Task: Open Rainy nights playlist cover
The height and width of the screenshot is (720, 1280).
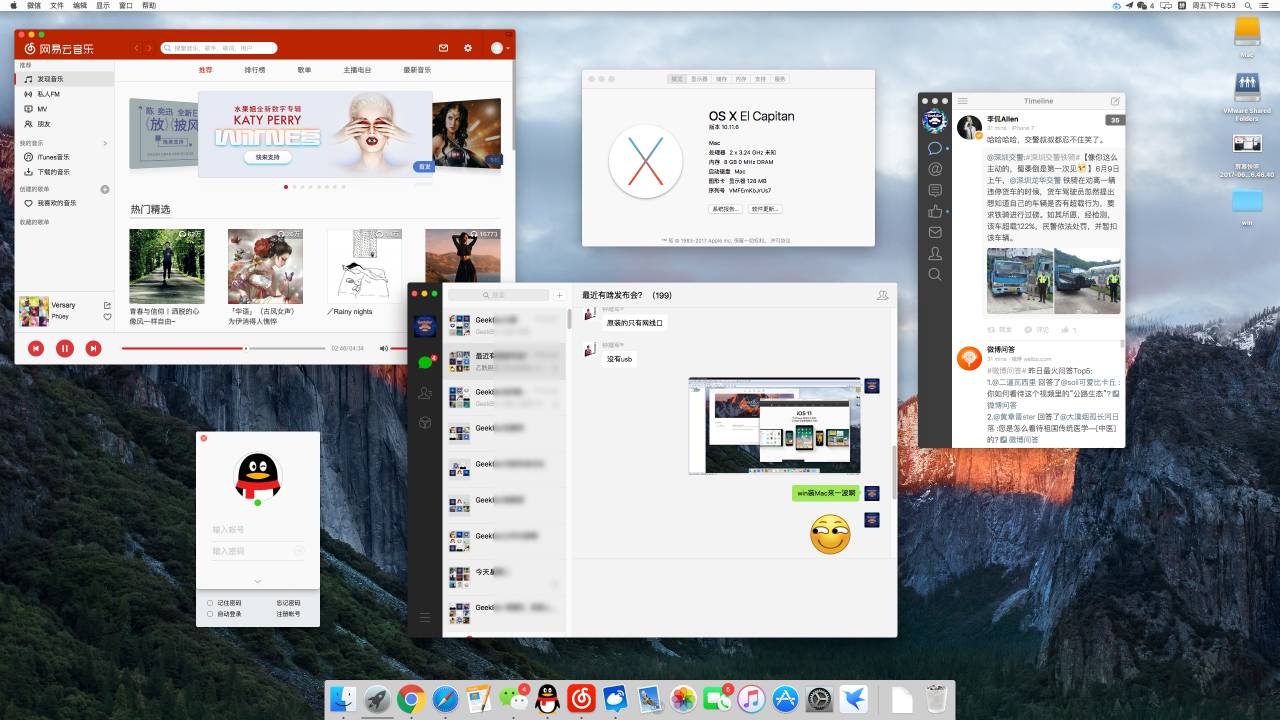Action: pos(364,266)
